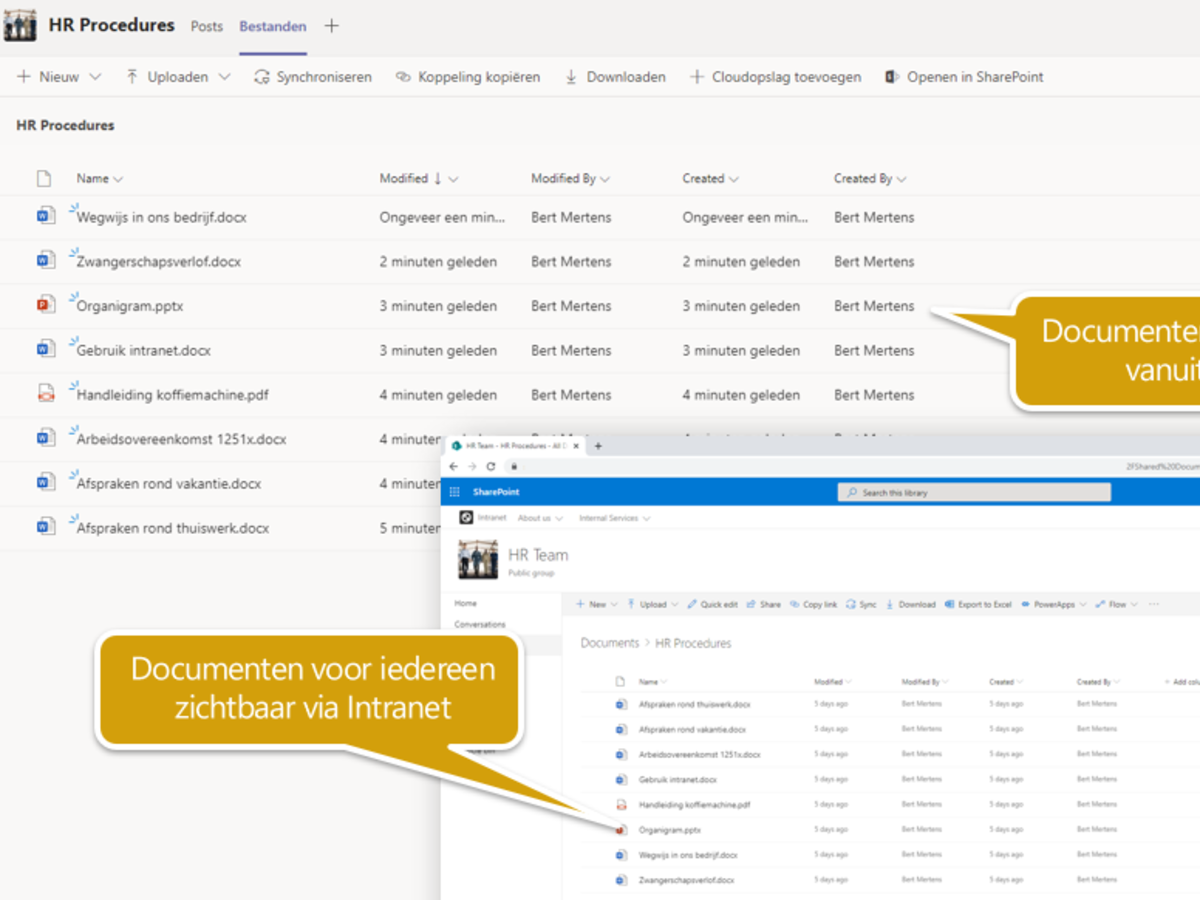1200x900 pixels.
Task: Click the HR Procedures team avatar icon
Action: click(20, 25)
